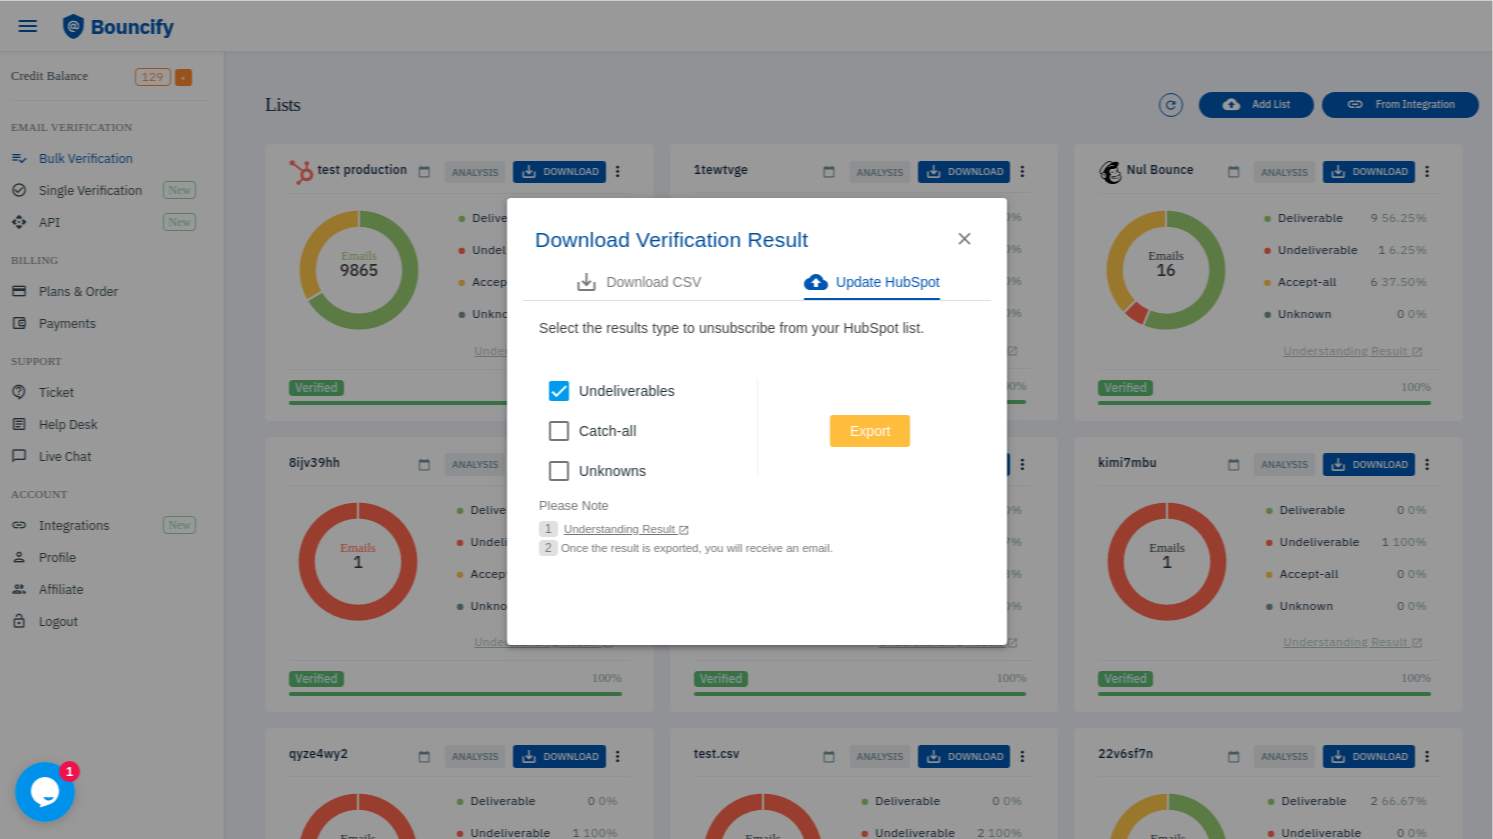Close the Download Verification Result dialog
Screen dimensions: 1493x839
point(964,239)
